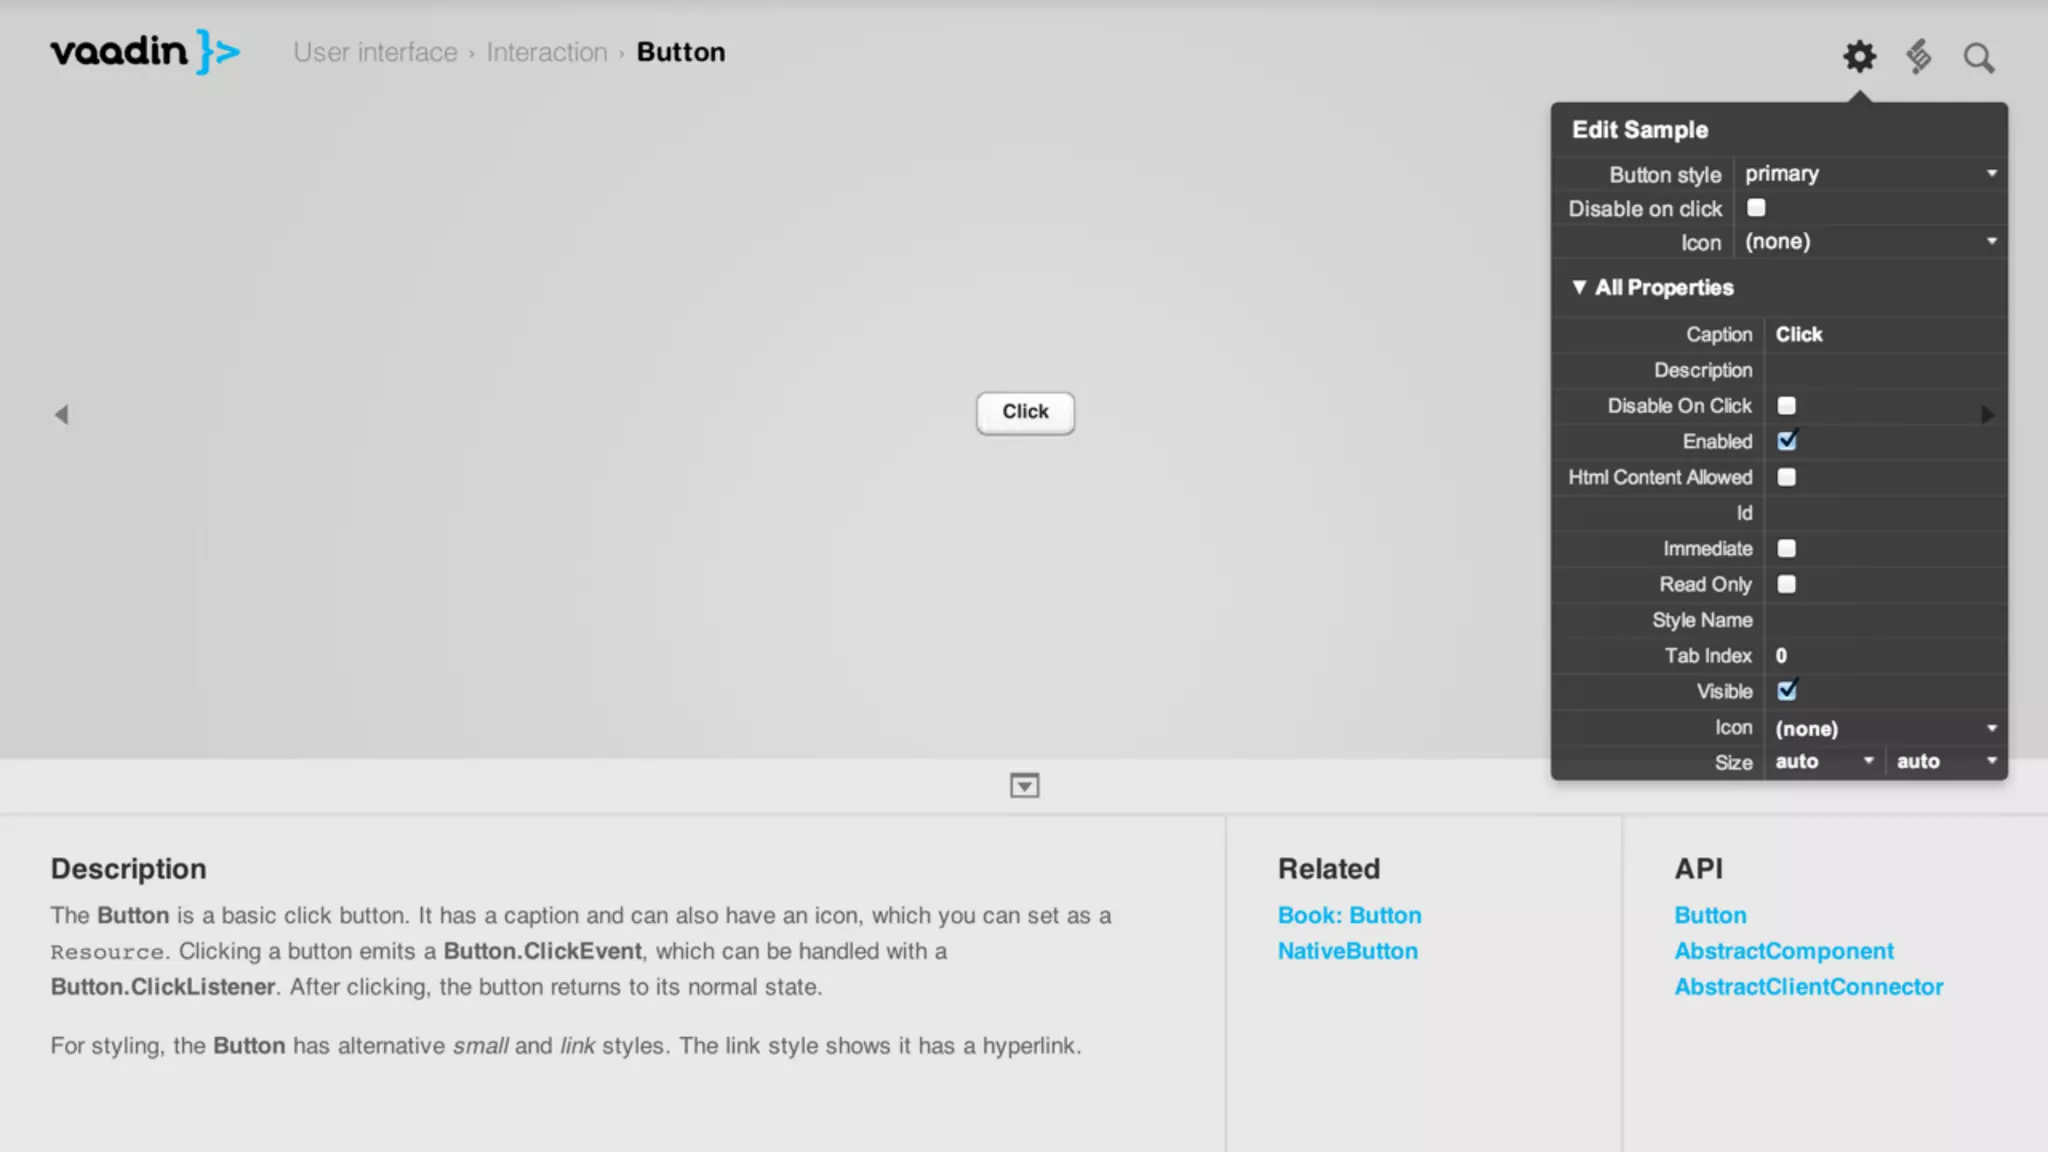Click the search magnifier icon
Screen dimensions: 2048x1152
(1978, 58)
